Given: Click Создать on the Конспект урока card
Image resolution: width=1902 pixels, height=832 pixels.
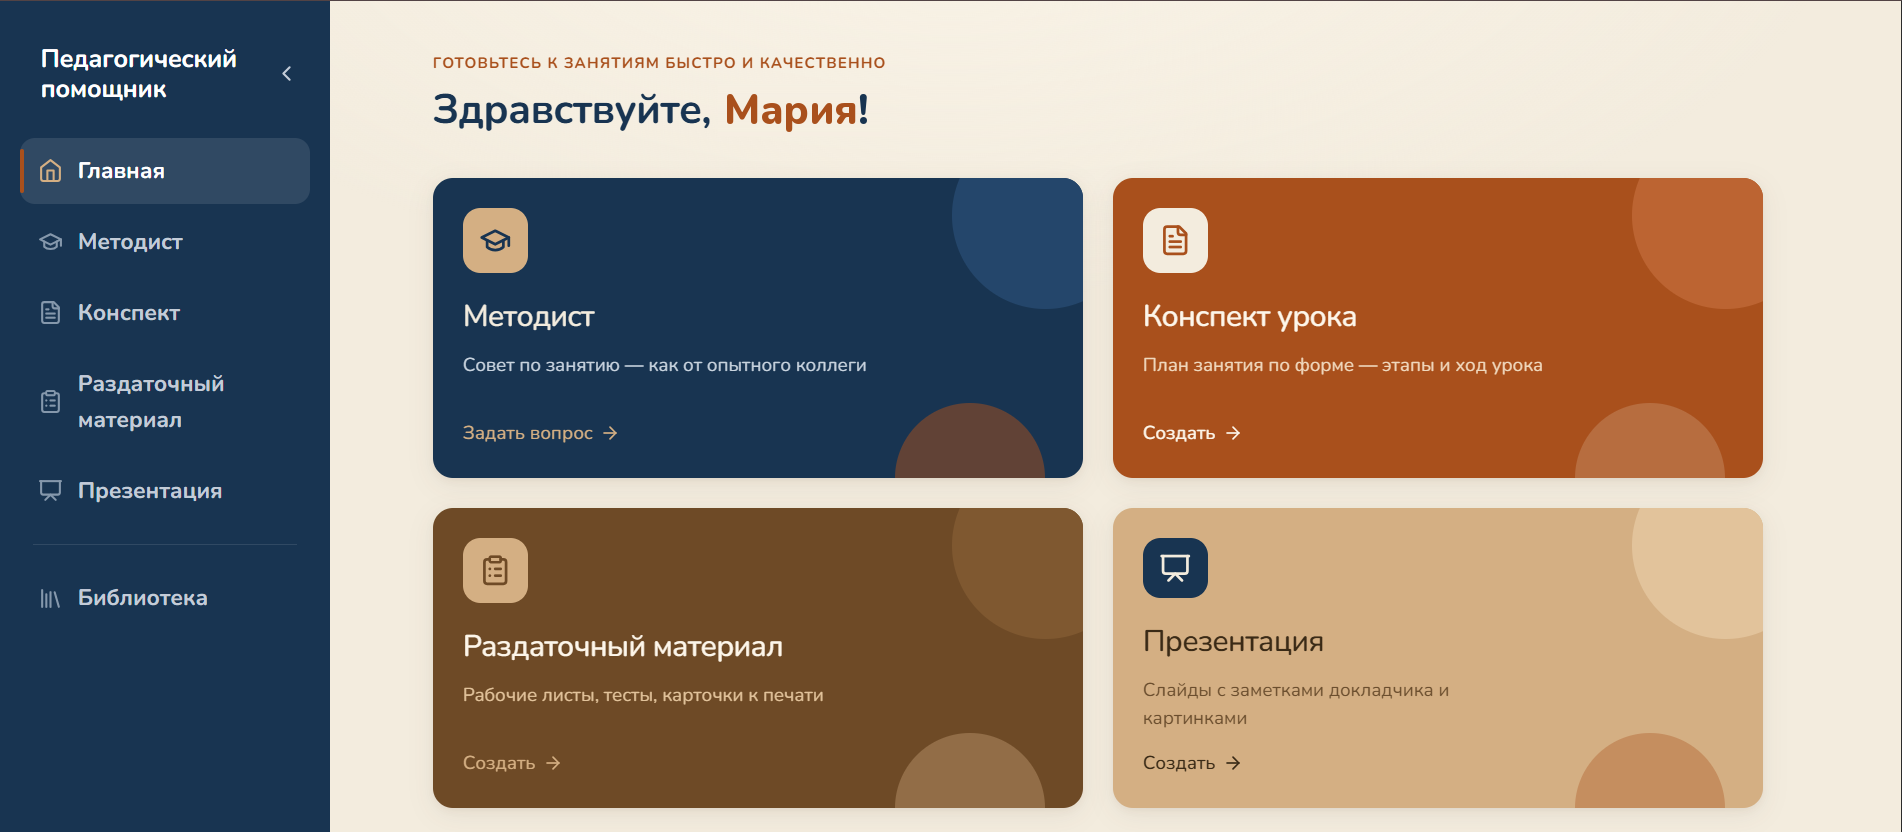Looking at the screenshot, I should click(1192, 433).
